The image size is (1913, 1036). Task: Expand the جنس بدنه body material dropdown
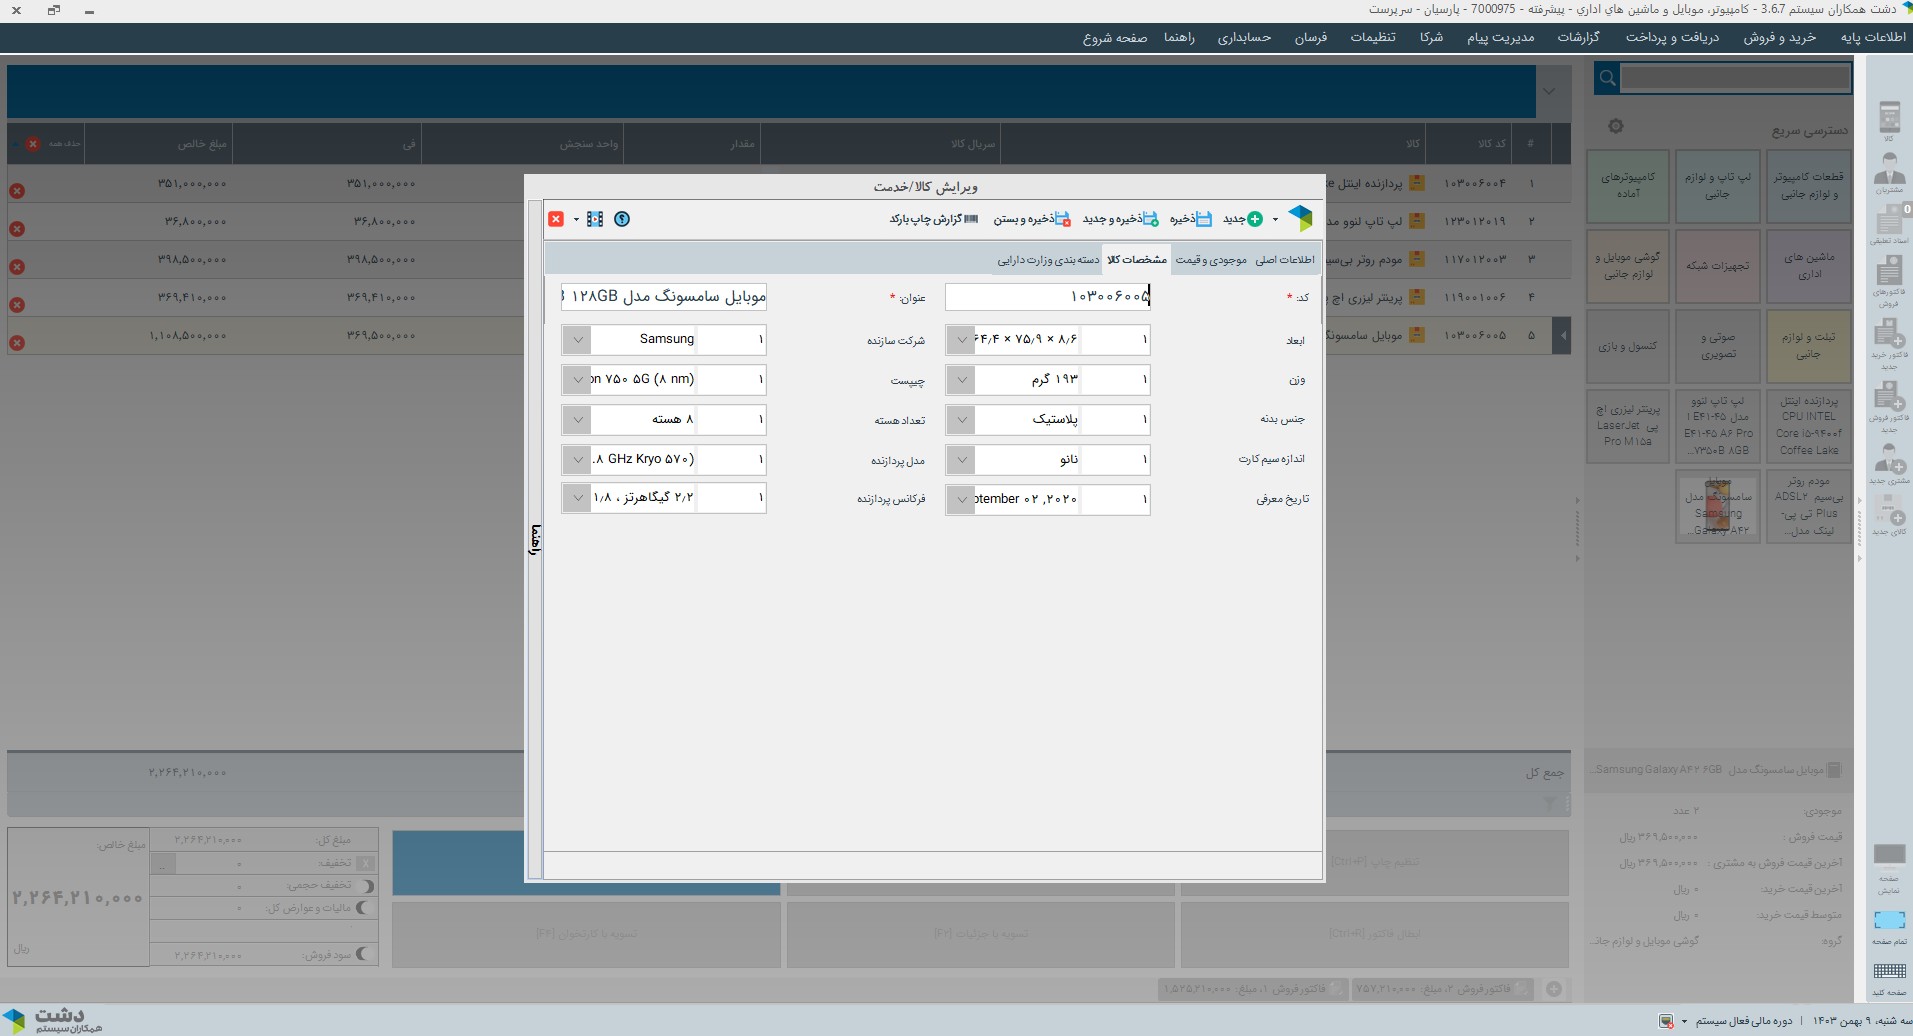coord(961,420)
